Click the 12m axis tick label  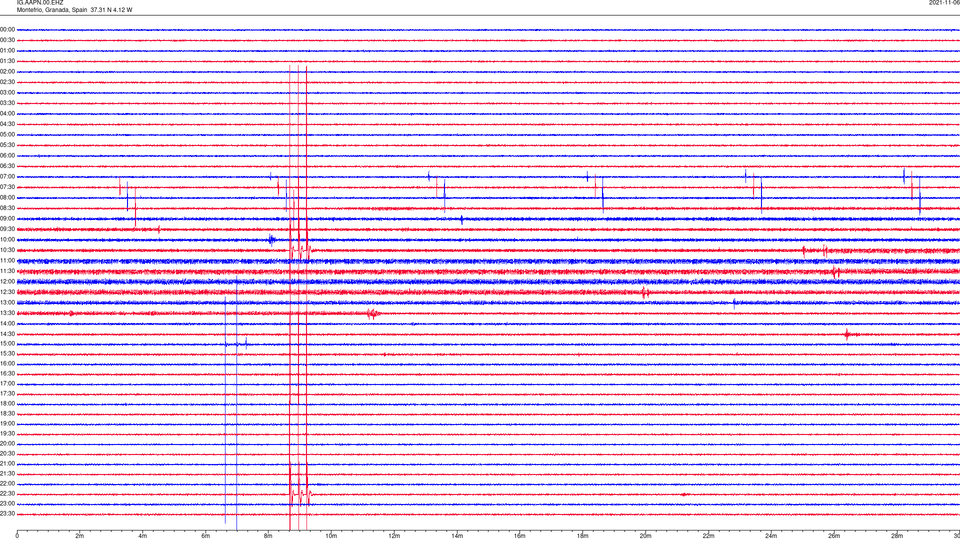pos(394,536)
